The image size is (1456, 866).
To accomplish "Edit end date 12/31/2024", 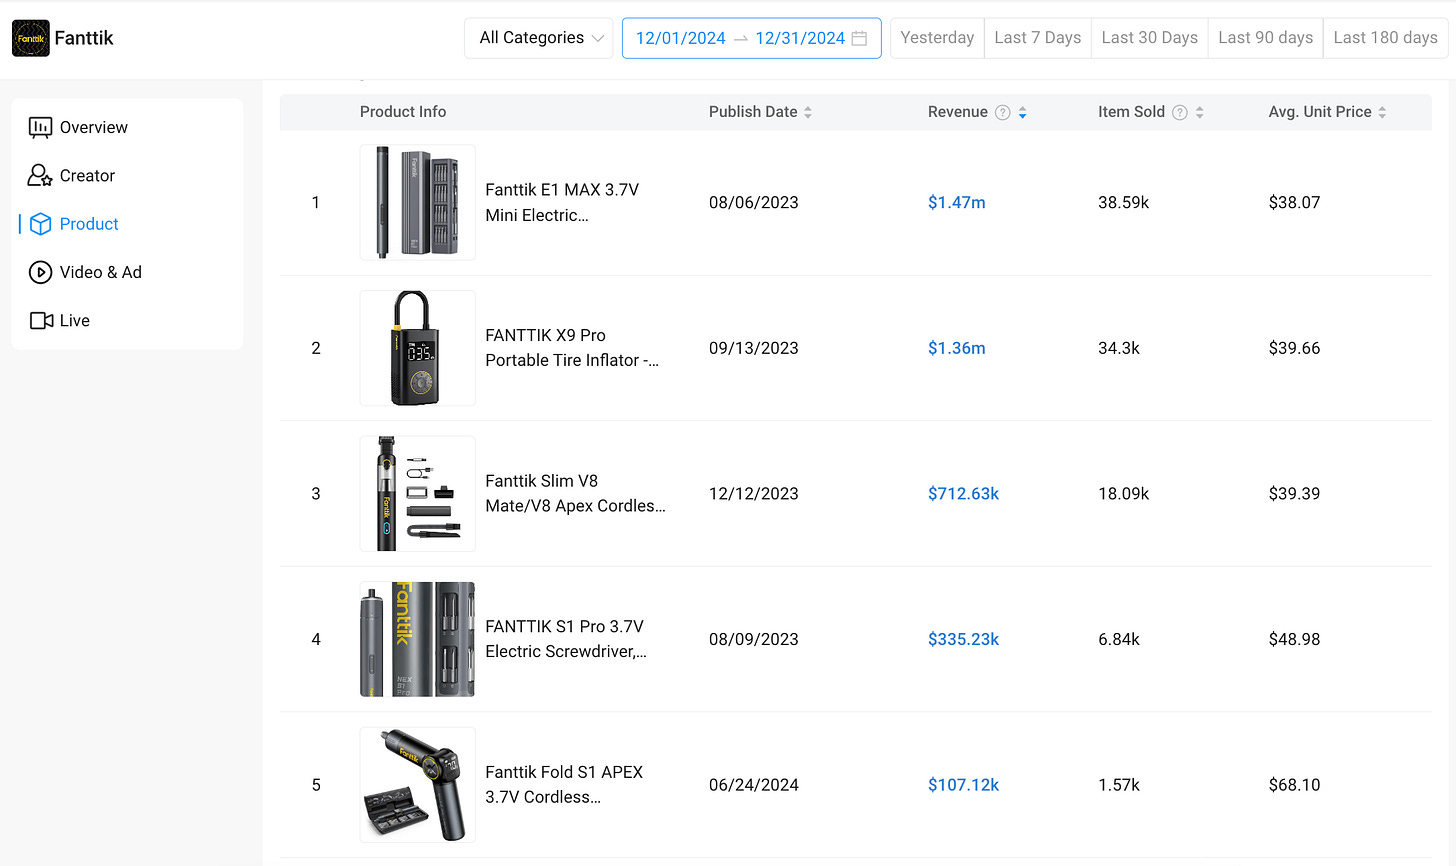I will 800,38.
